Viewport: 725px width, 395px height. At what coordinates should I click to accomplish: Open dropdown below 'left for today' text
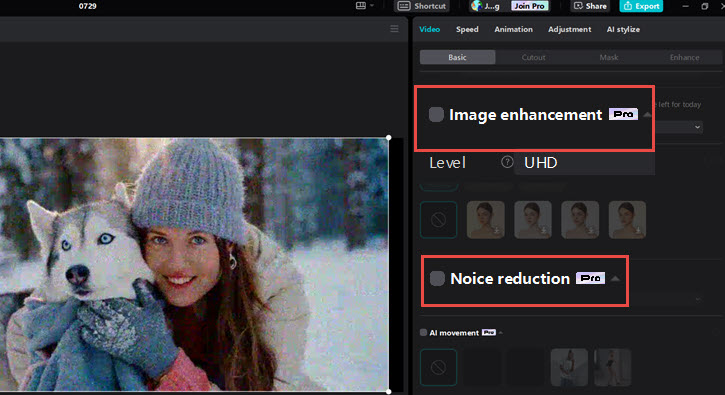(x=679, y=127)
